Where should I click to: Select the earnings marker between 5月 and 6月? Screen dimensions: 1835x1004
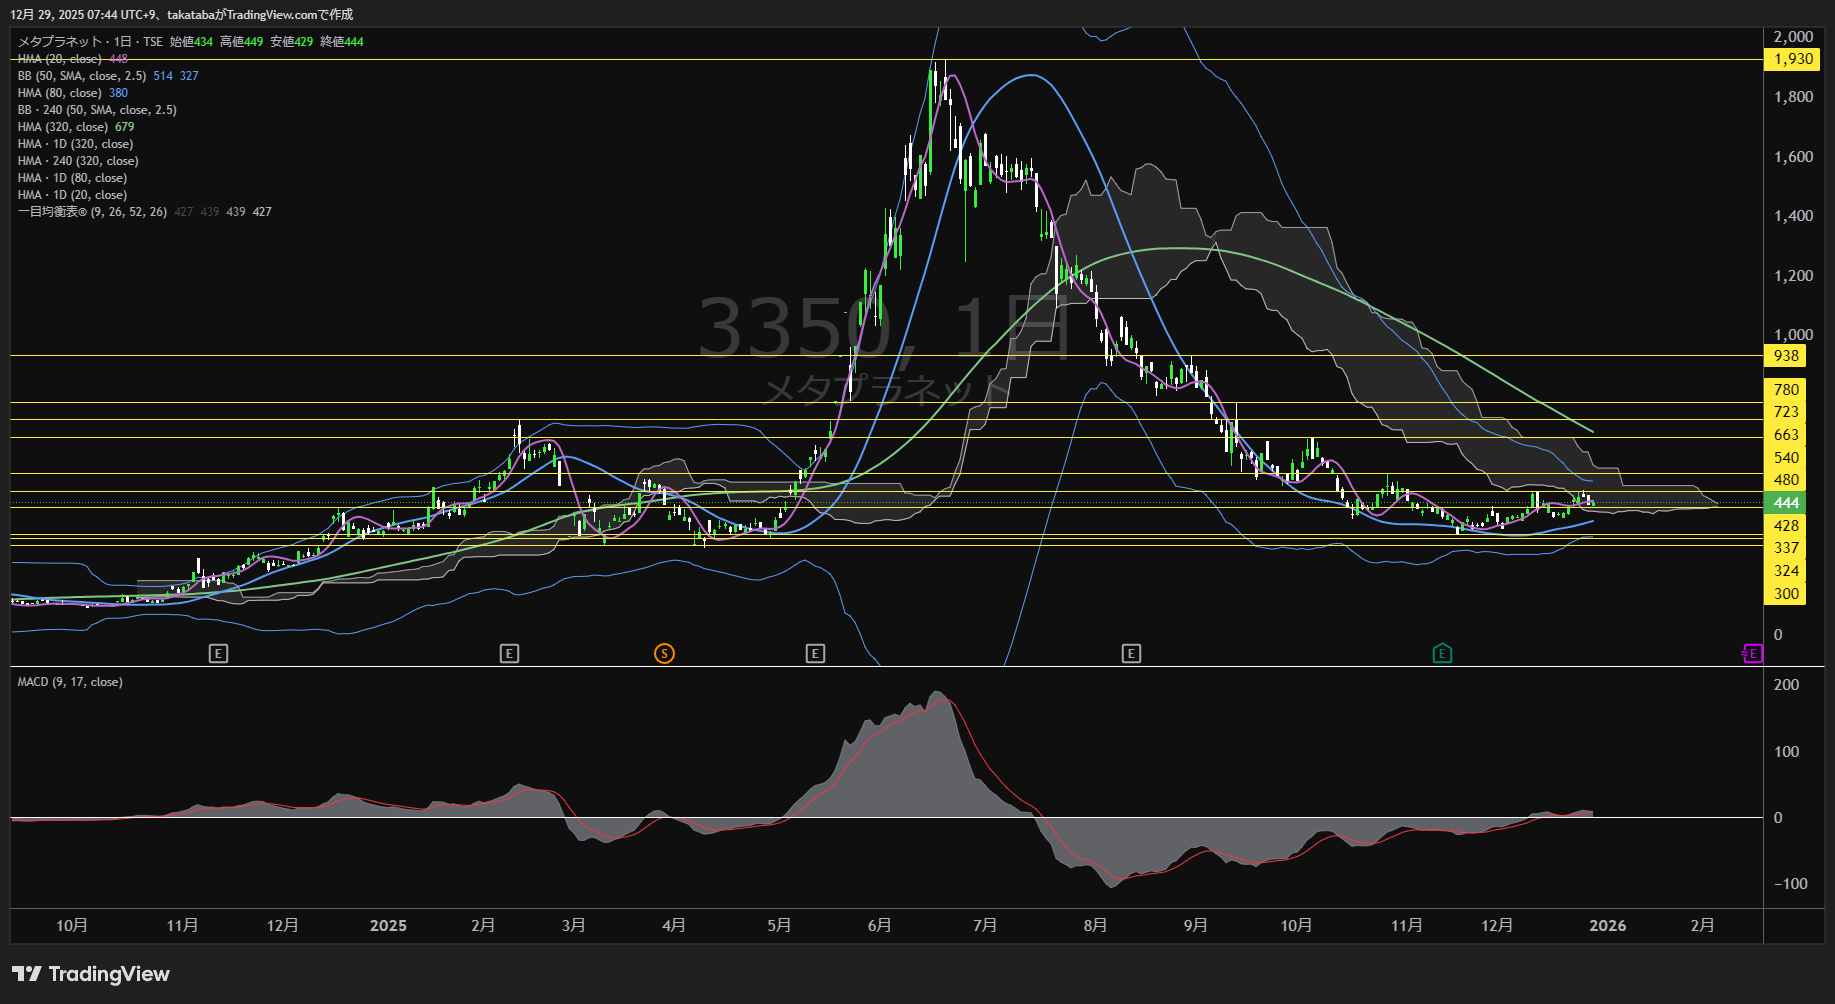pos(815,654)
